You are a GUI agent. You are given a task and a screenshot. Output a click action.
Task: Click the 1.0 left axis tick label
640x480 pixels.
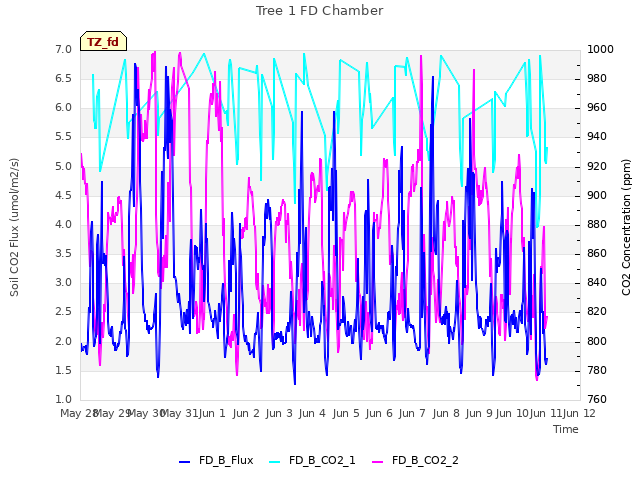click(x=63, y=399)
